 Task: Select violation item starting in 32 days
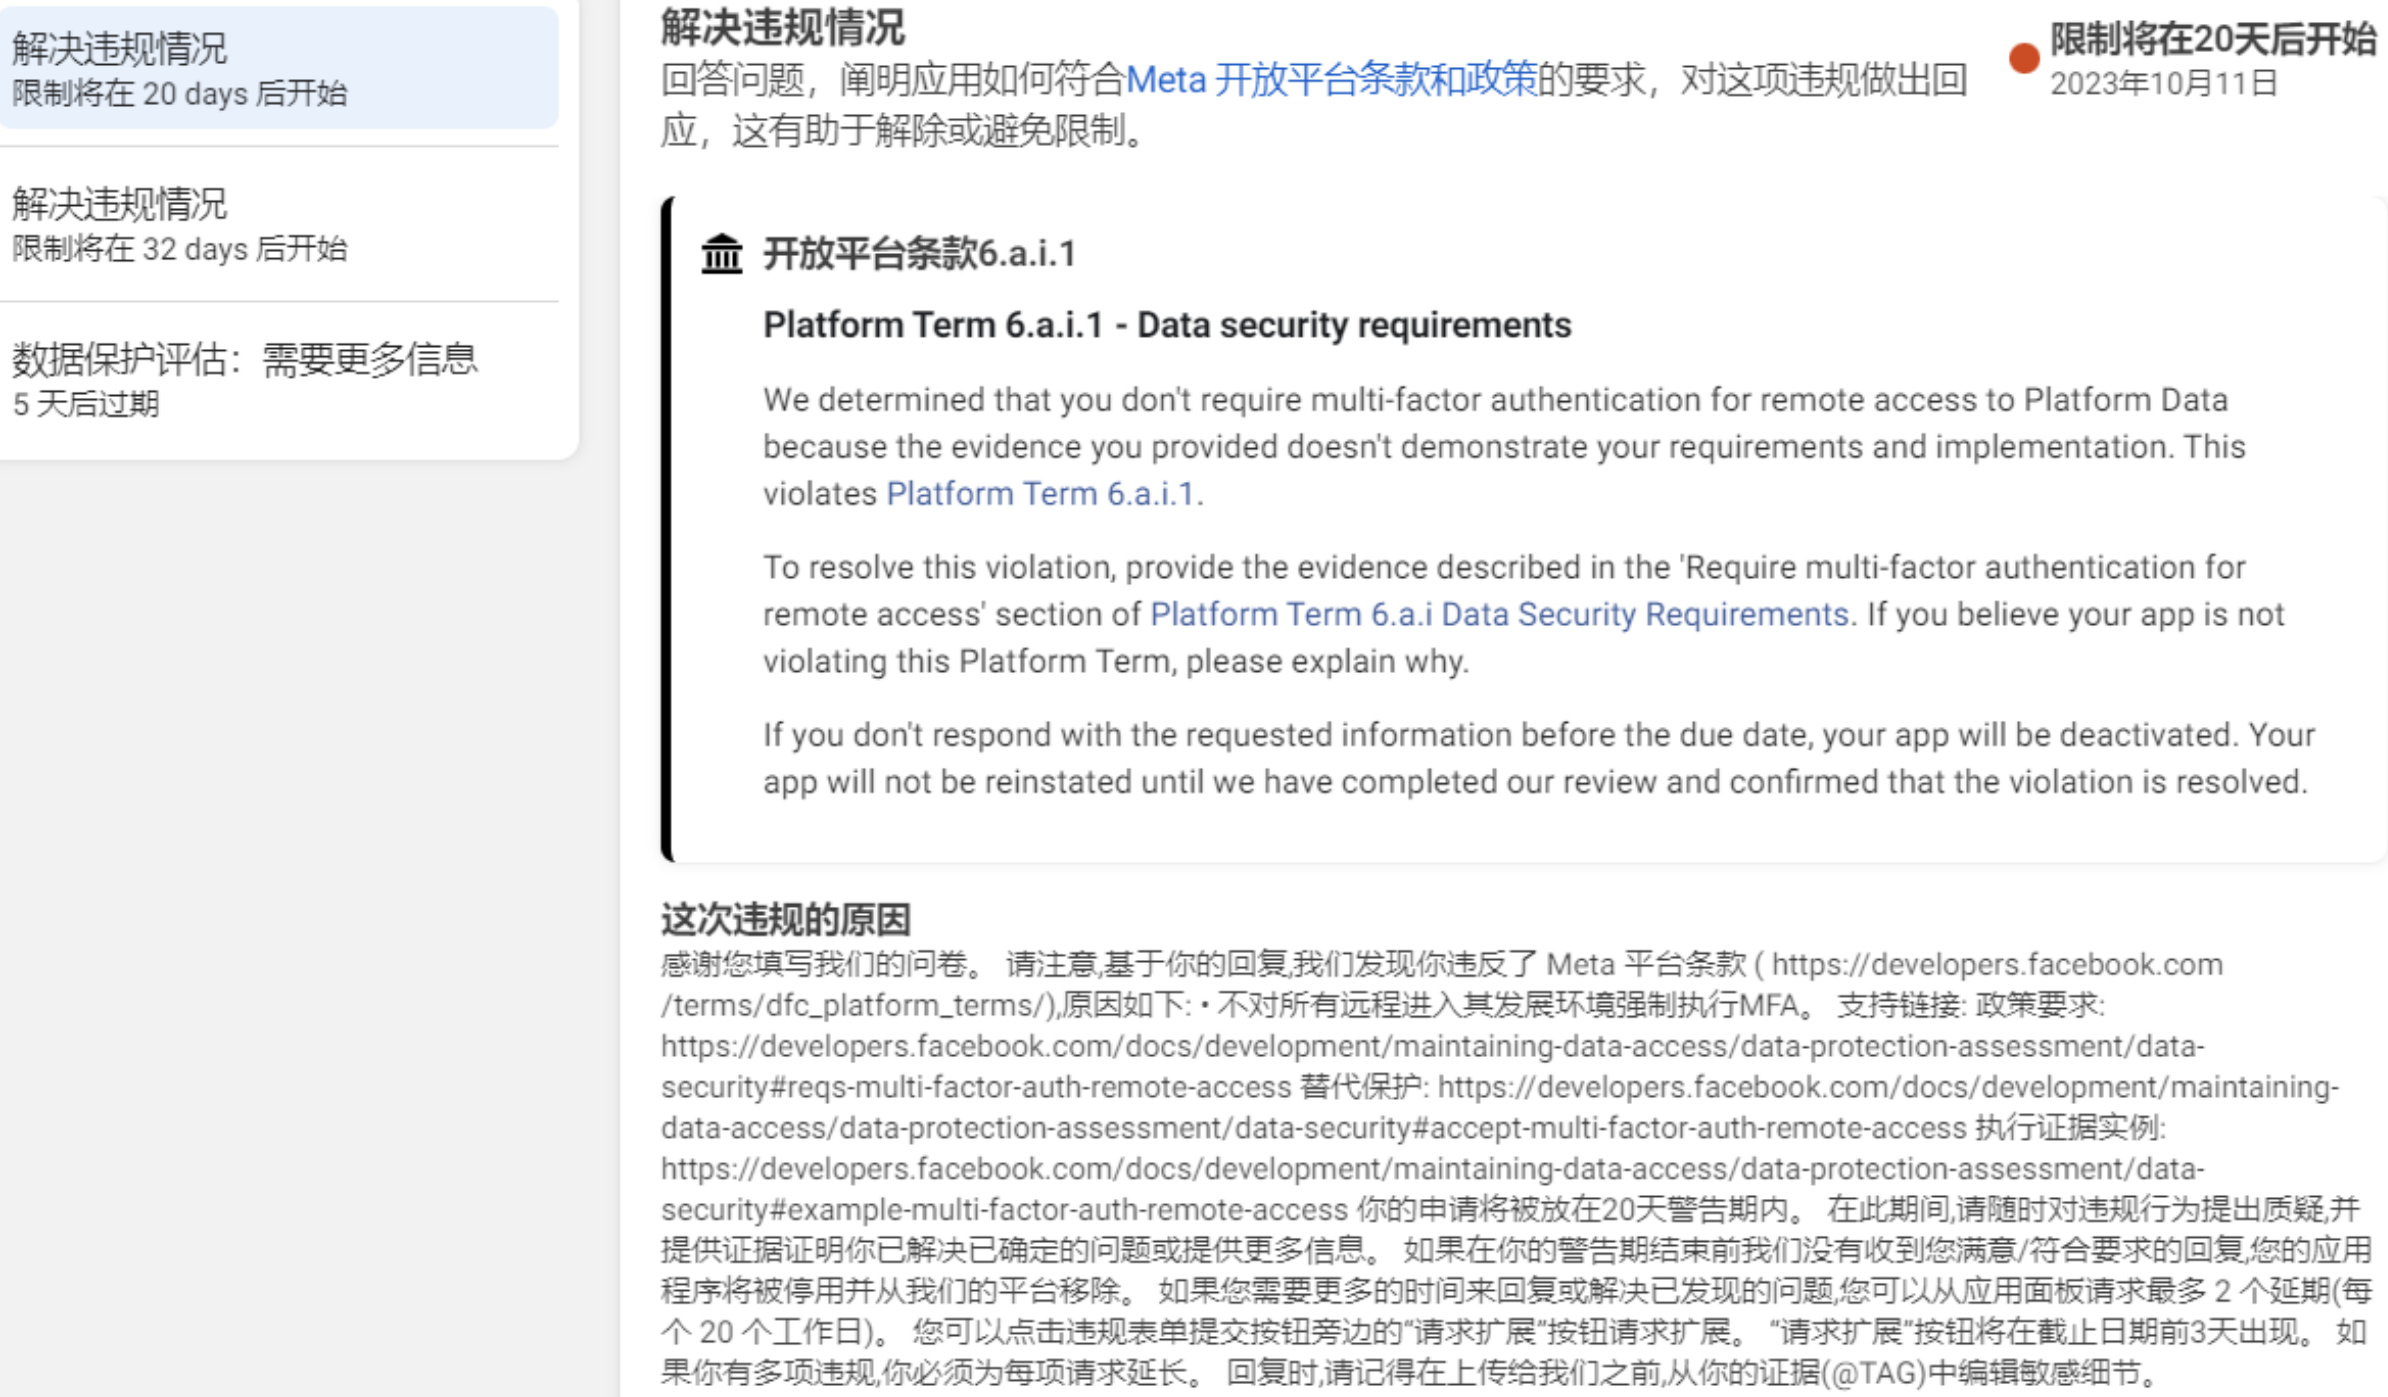[x=278, y=224]
